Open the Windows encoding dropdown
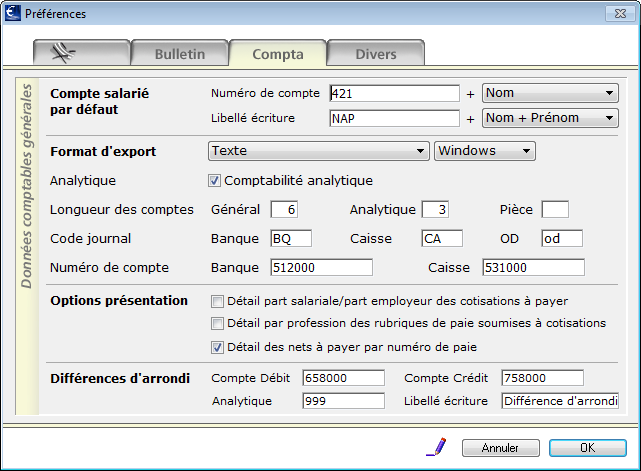 click(x=485, y=151)
